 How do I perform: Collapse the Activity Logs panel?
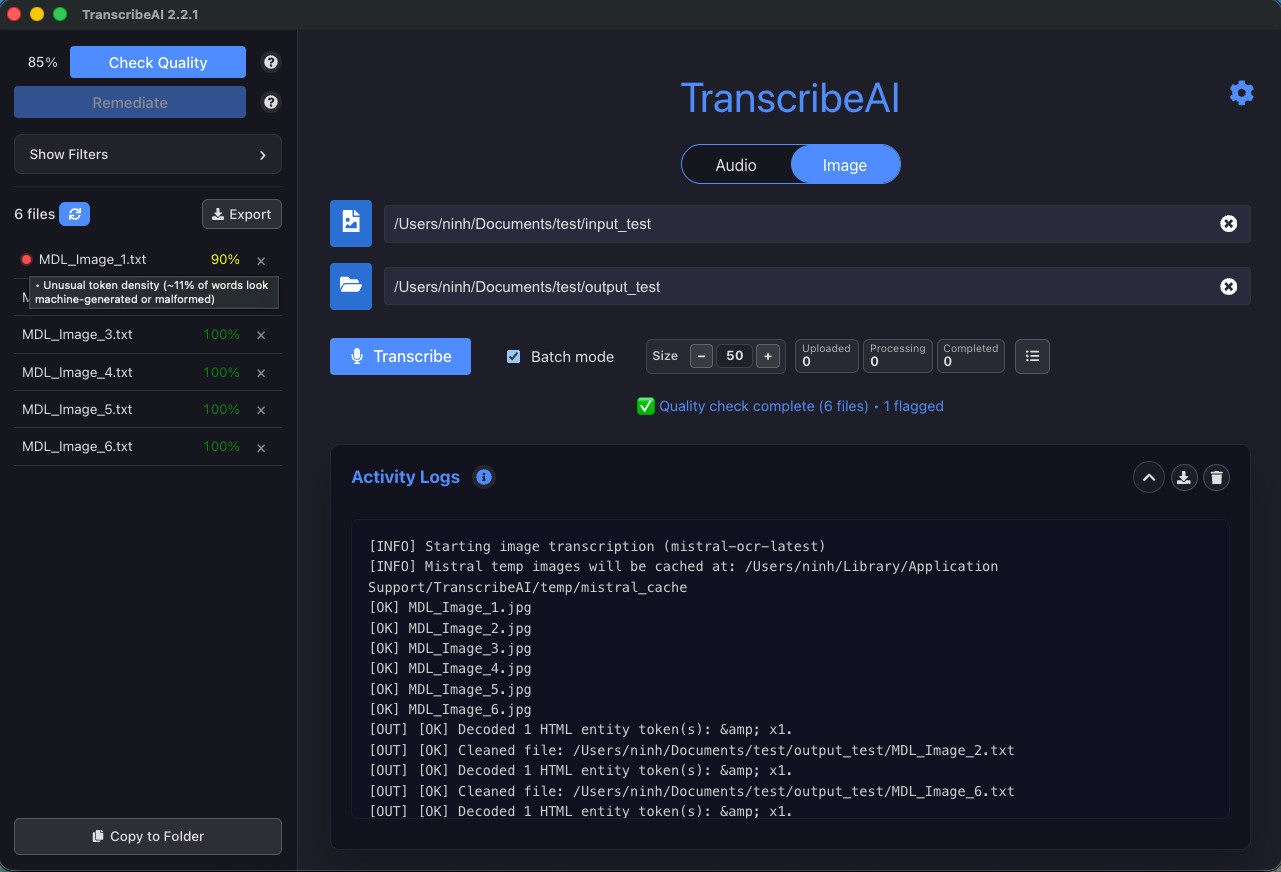click(x=1149, y=478)
